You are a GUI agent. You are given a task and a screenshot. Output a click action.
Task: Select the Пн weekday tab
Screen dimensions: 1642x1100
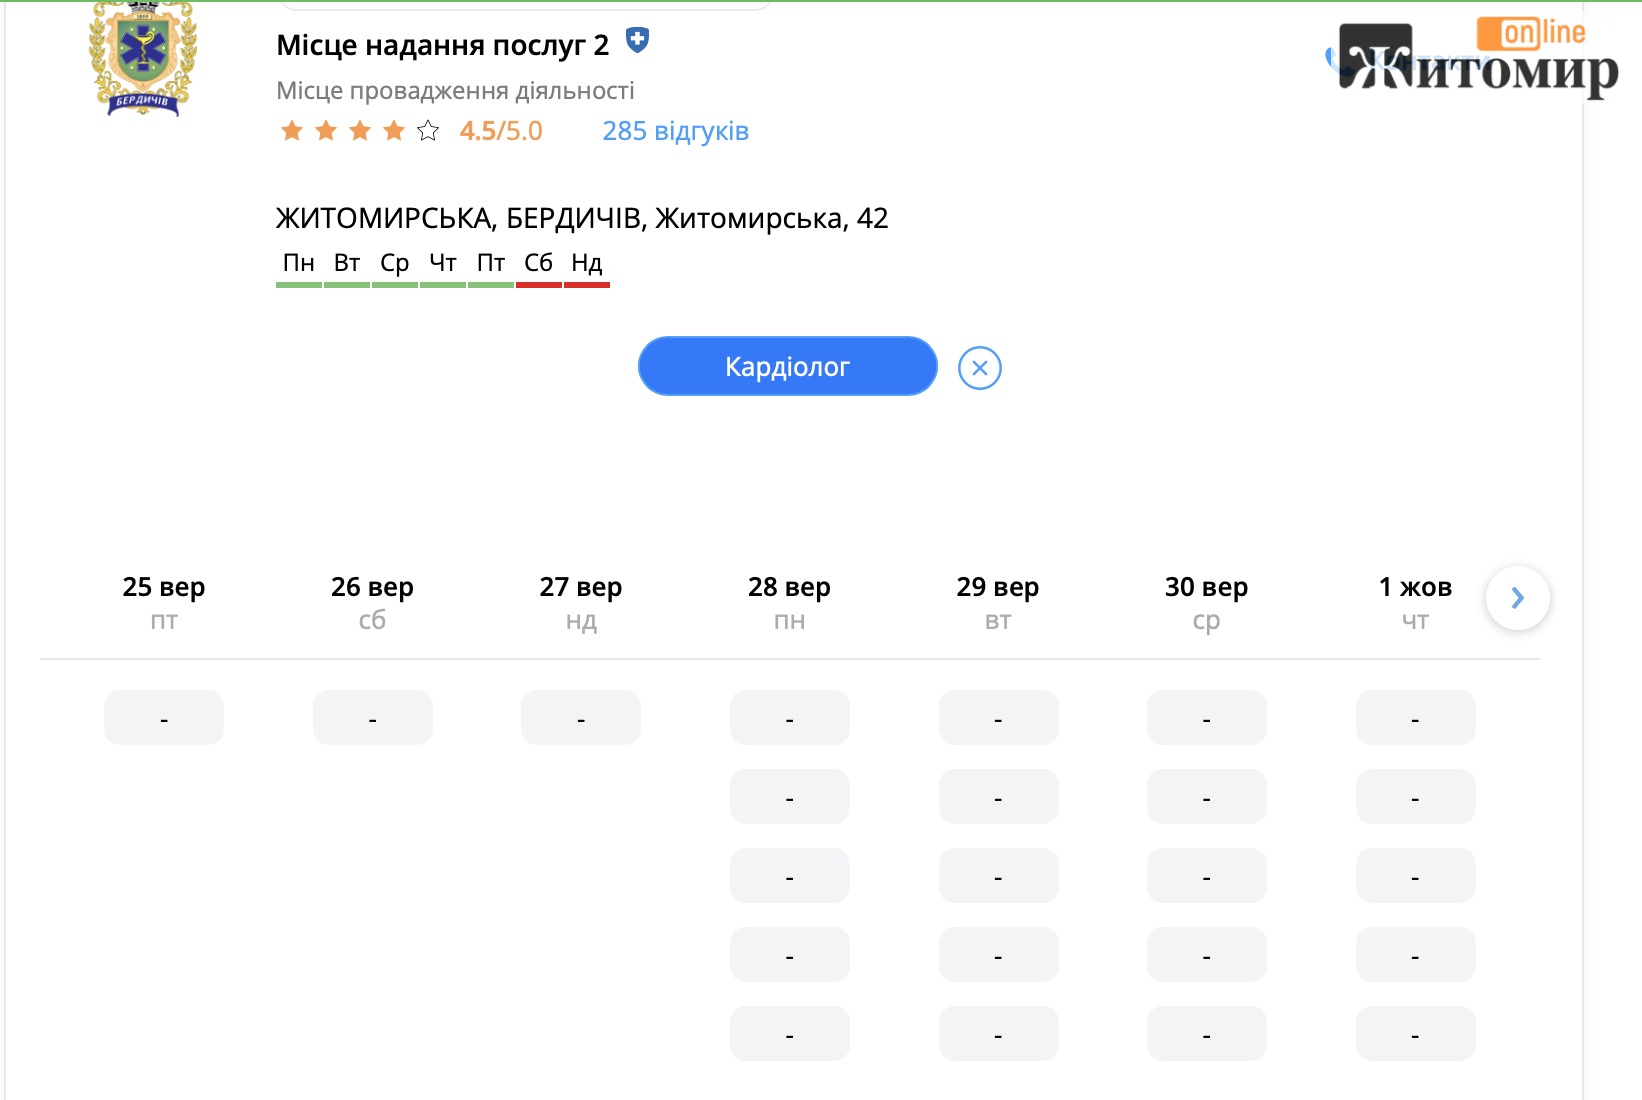299,266
